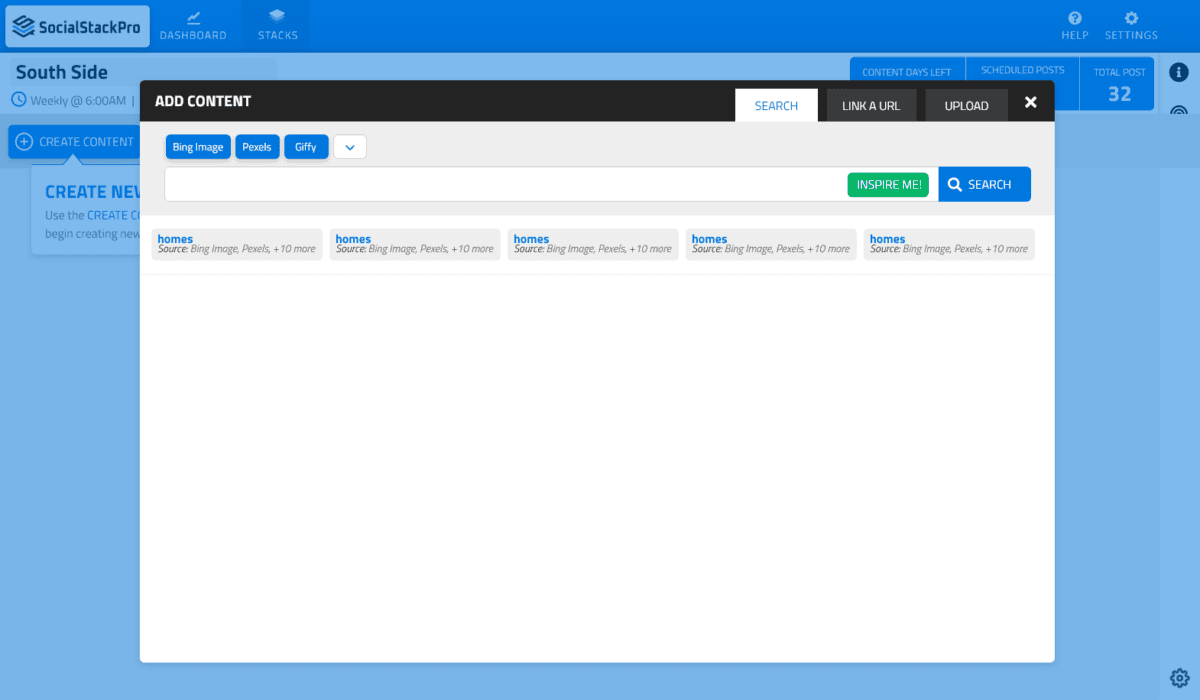The image size is (1200, 700).
Task: Toggle the Bing Image source filter
Action: pos(198,147)
